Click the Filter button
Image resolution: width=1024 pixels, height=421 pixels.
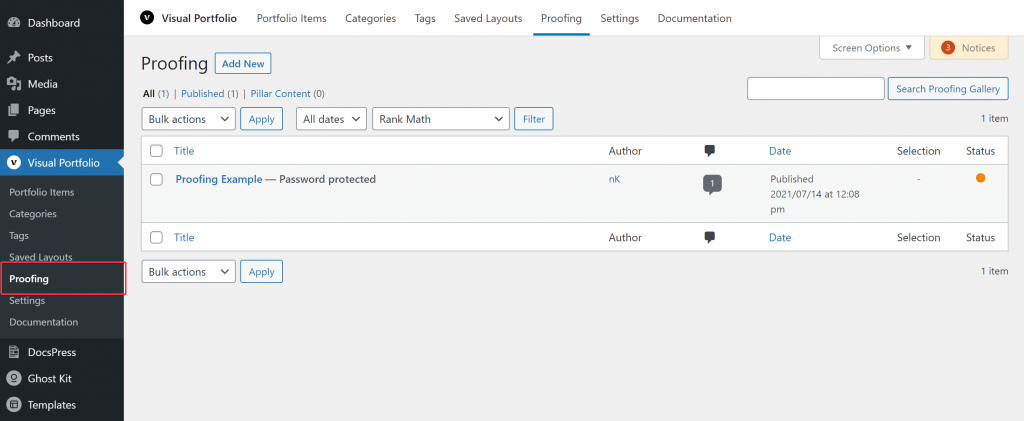(534, 119)
